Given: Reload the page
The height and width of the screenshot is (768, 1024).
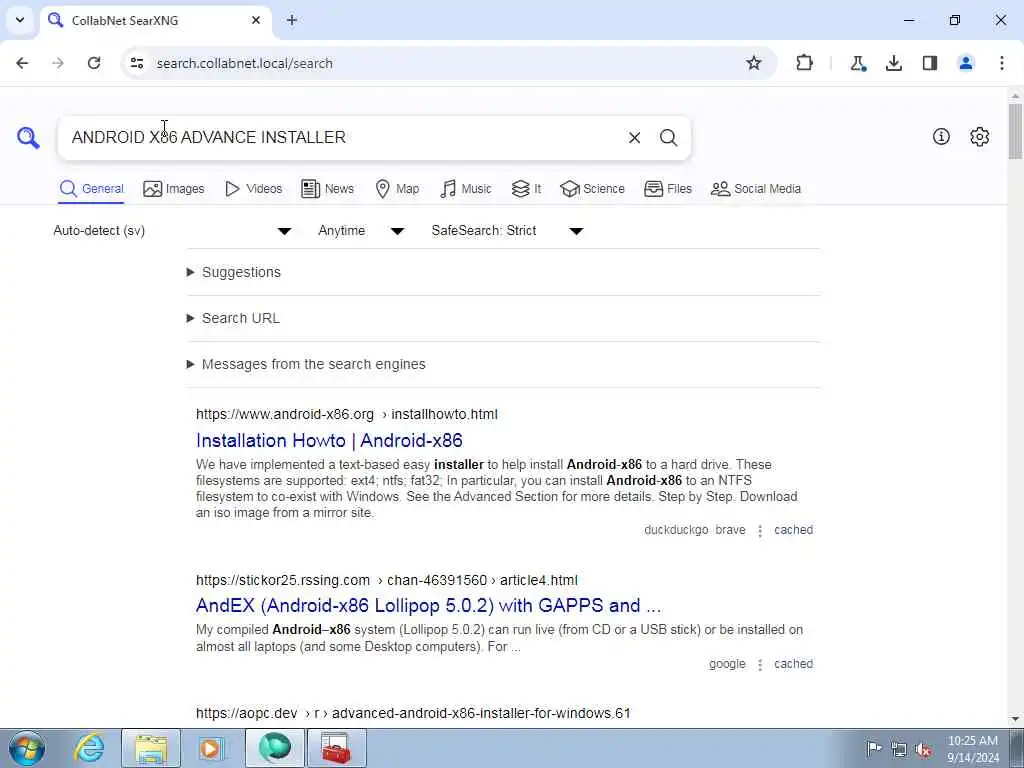Looking at the screenshot, I should pos(94,63).
